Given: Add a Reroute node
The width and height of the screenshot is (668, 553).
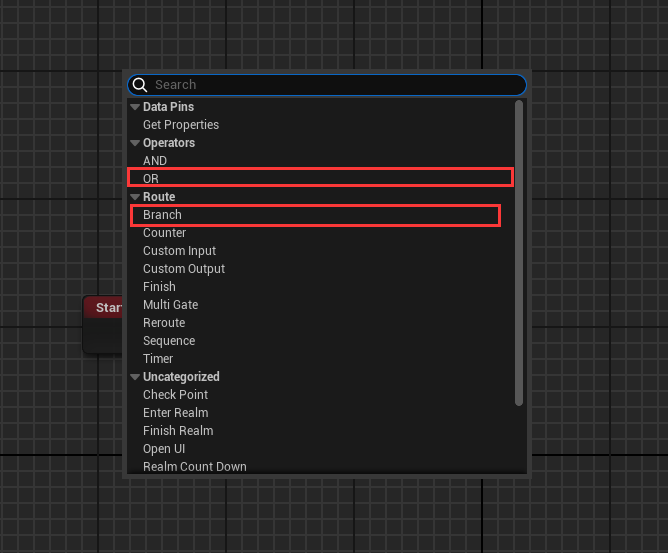Looking at the screenshot, I should click(164, 323).
